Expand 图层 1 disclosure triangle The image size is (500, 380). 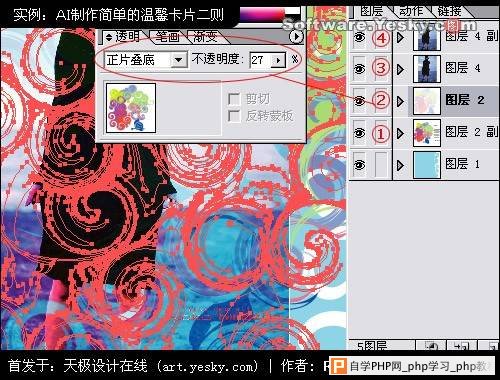tap(400, 165)
